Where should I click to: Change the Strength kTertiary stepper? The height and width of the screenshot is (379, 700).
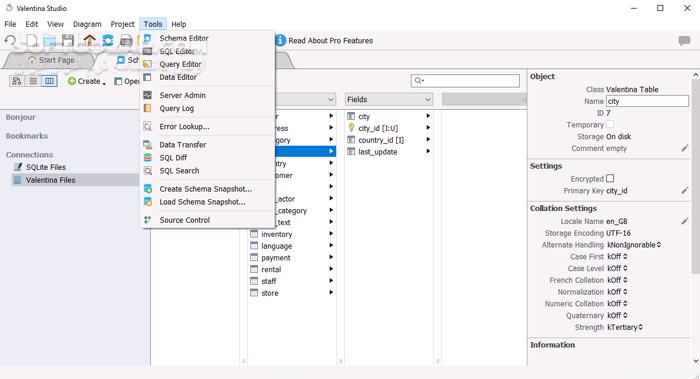625,327
